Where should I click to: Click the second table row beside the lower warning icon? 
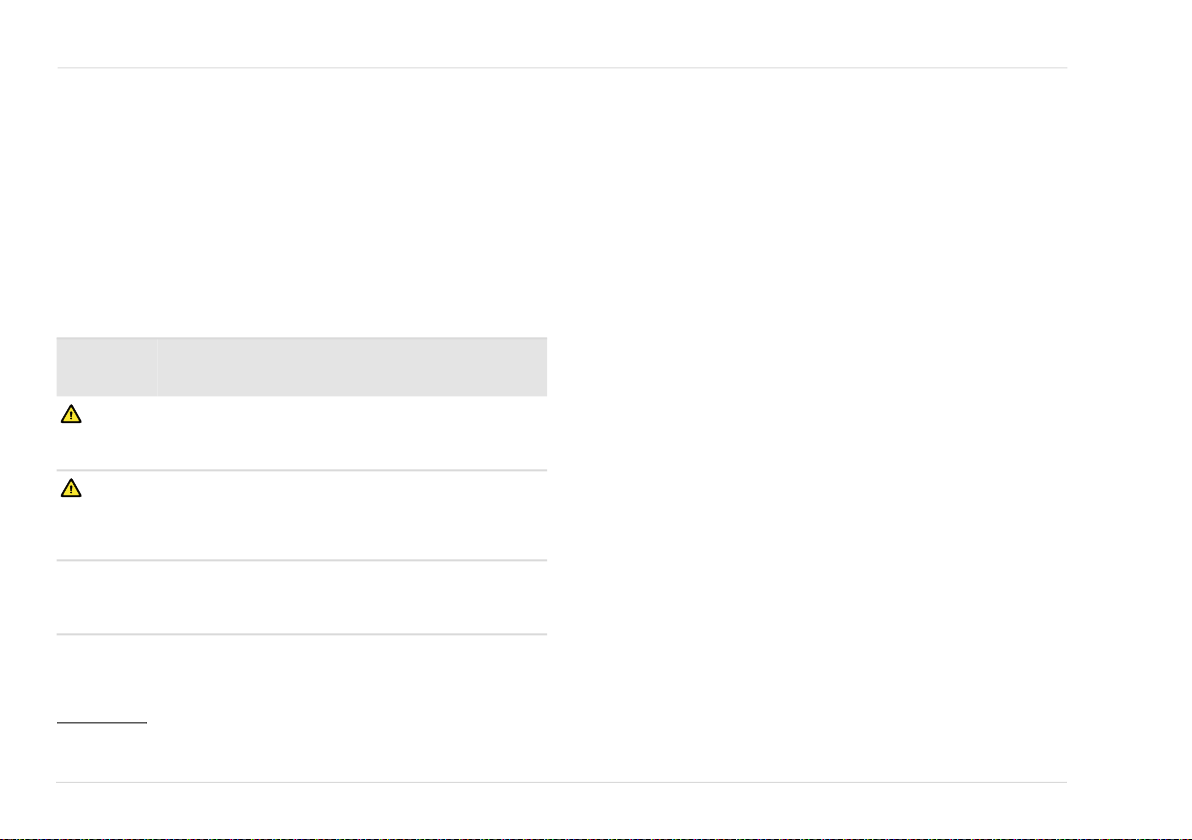point(302,515)
